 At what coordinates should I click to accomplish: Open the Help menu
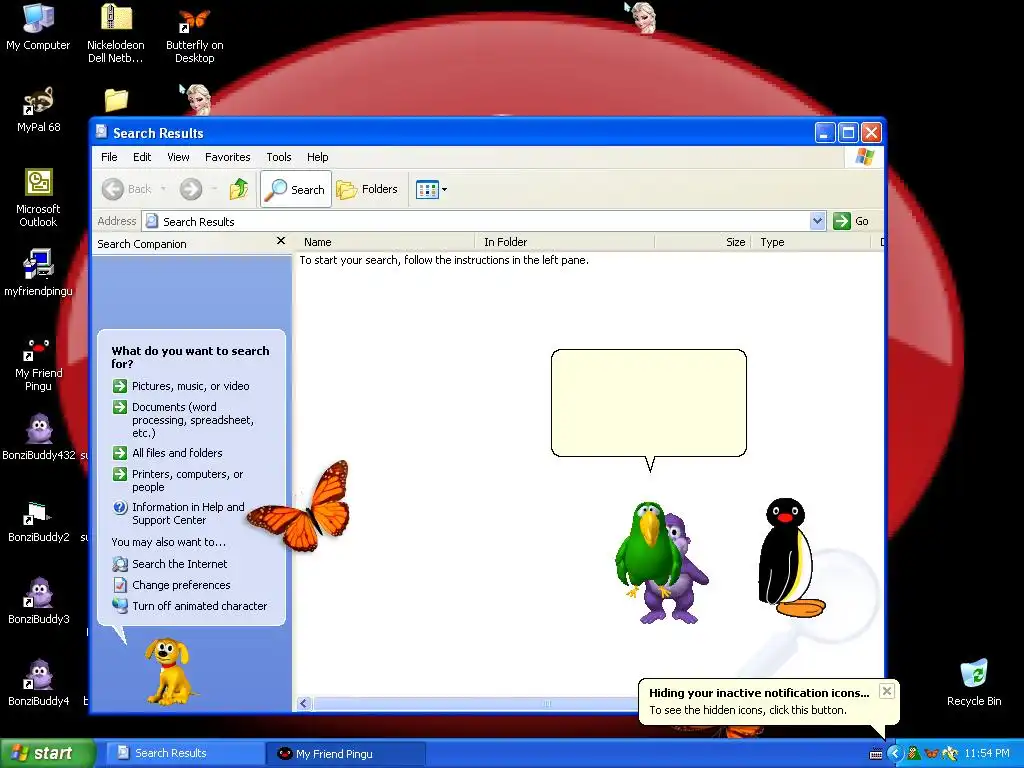pyautogui.click(x=317, y=157)
